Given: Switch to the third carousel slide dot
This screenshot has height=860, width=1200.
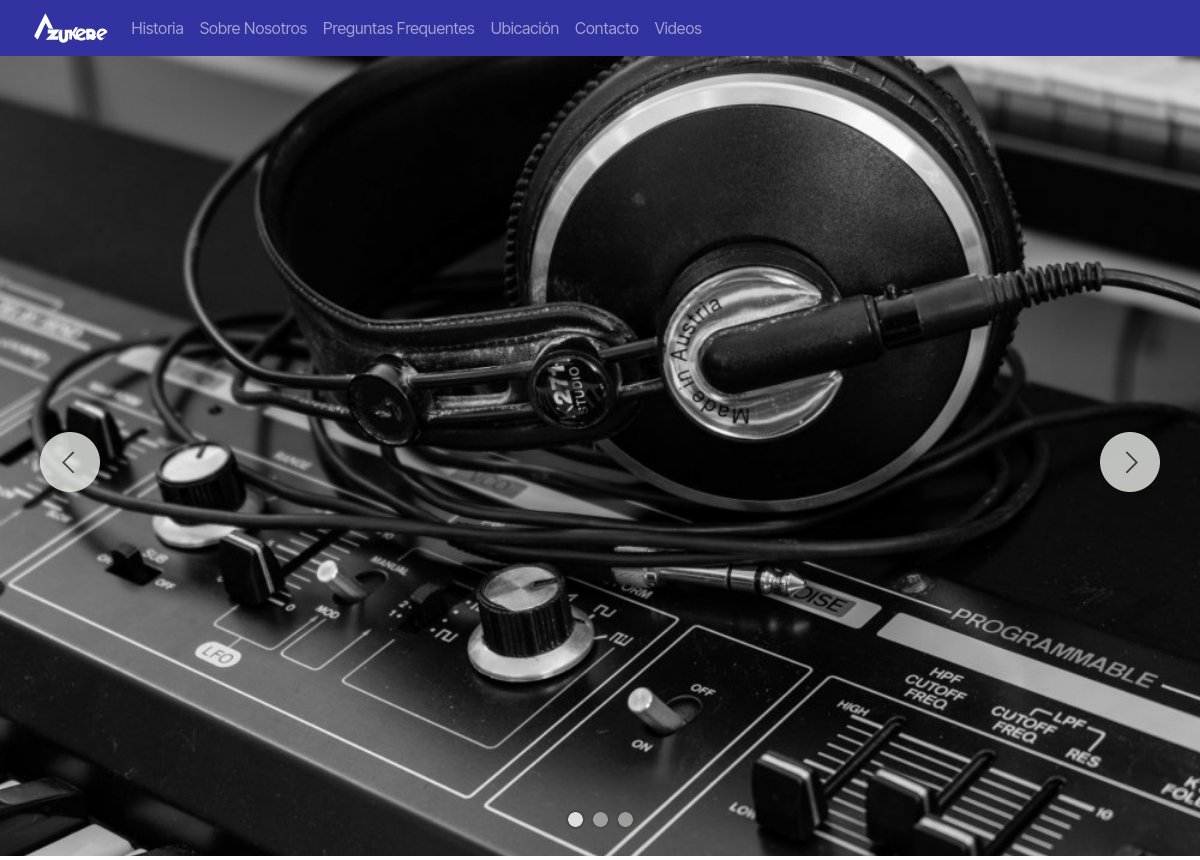Looking at the screenshot, I should click(x=625, y=820).
